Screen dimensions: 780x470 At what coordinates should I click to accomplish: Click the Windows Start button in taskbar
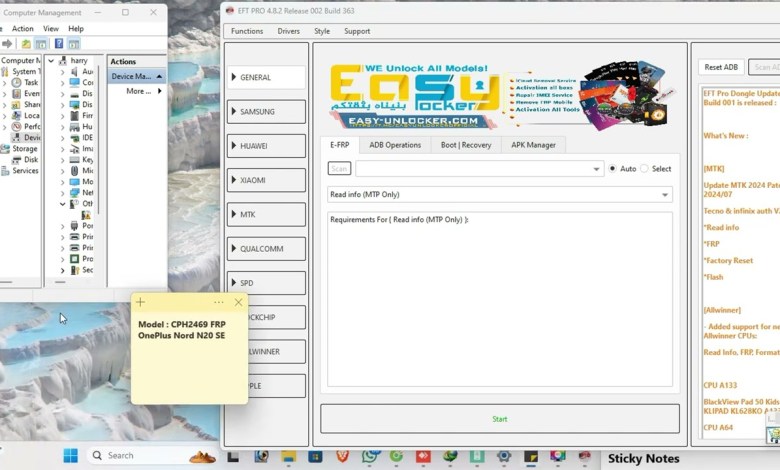pyautogui.click(x=71, y=456)
